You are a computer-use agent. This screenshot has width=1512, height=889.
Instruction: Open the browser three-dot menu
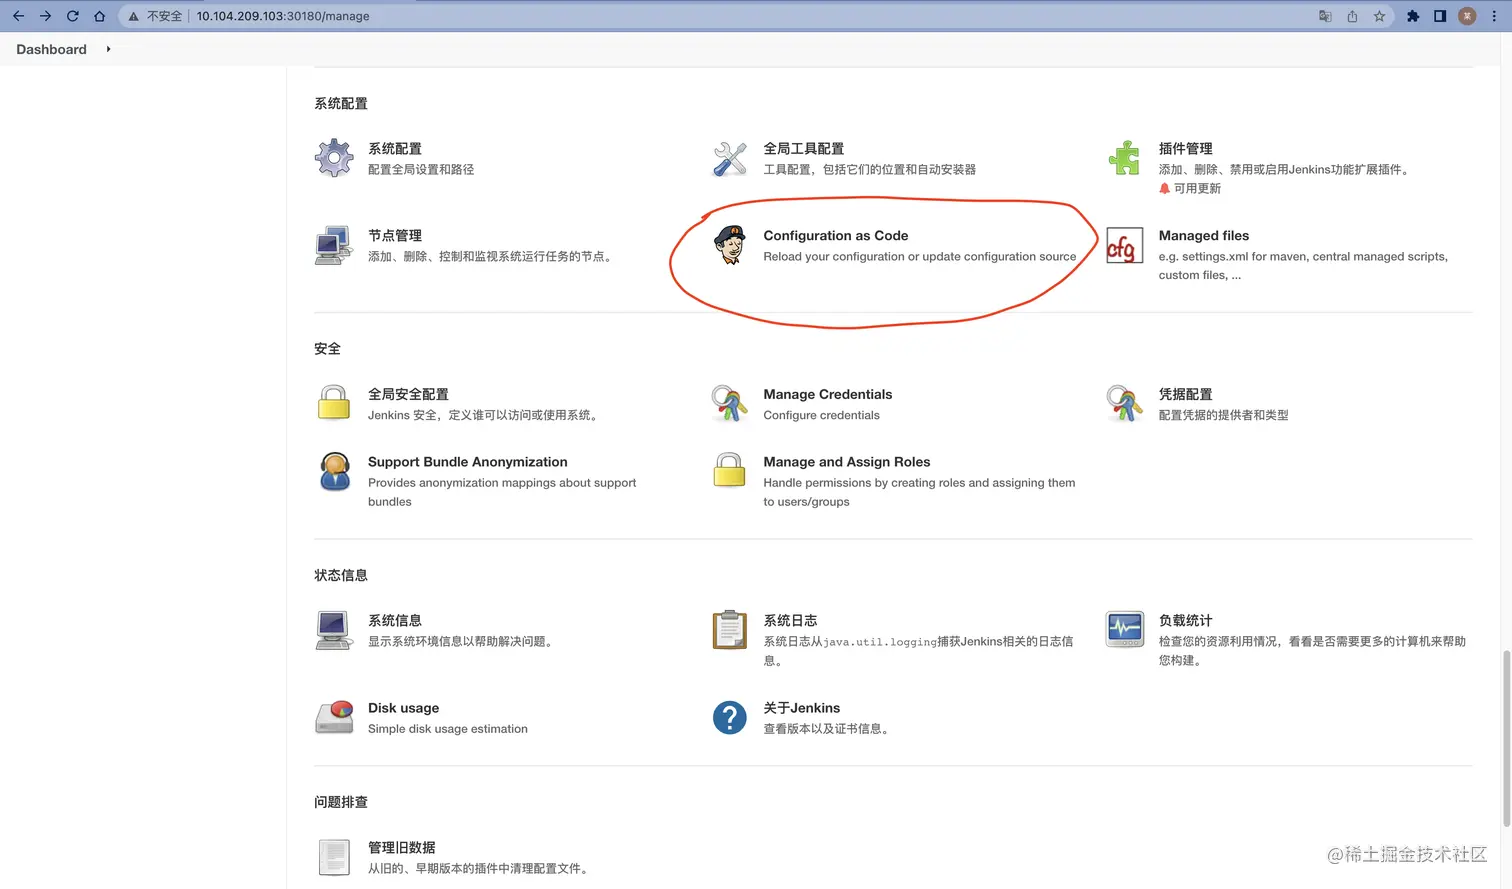1494,16
